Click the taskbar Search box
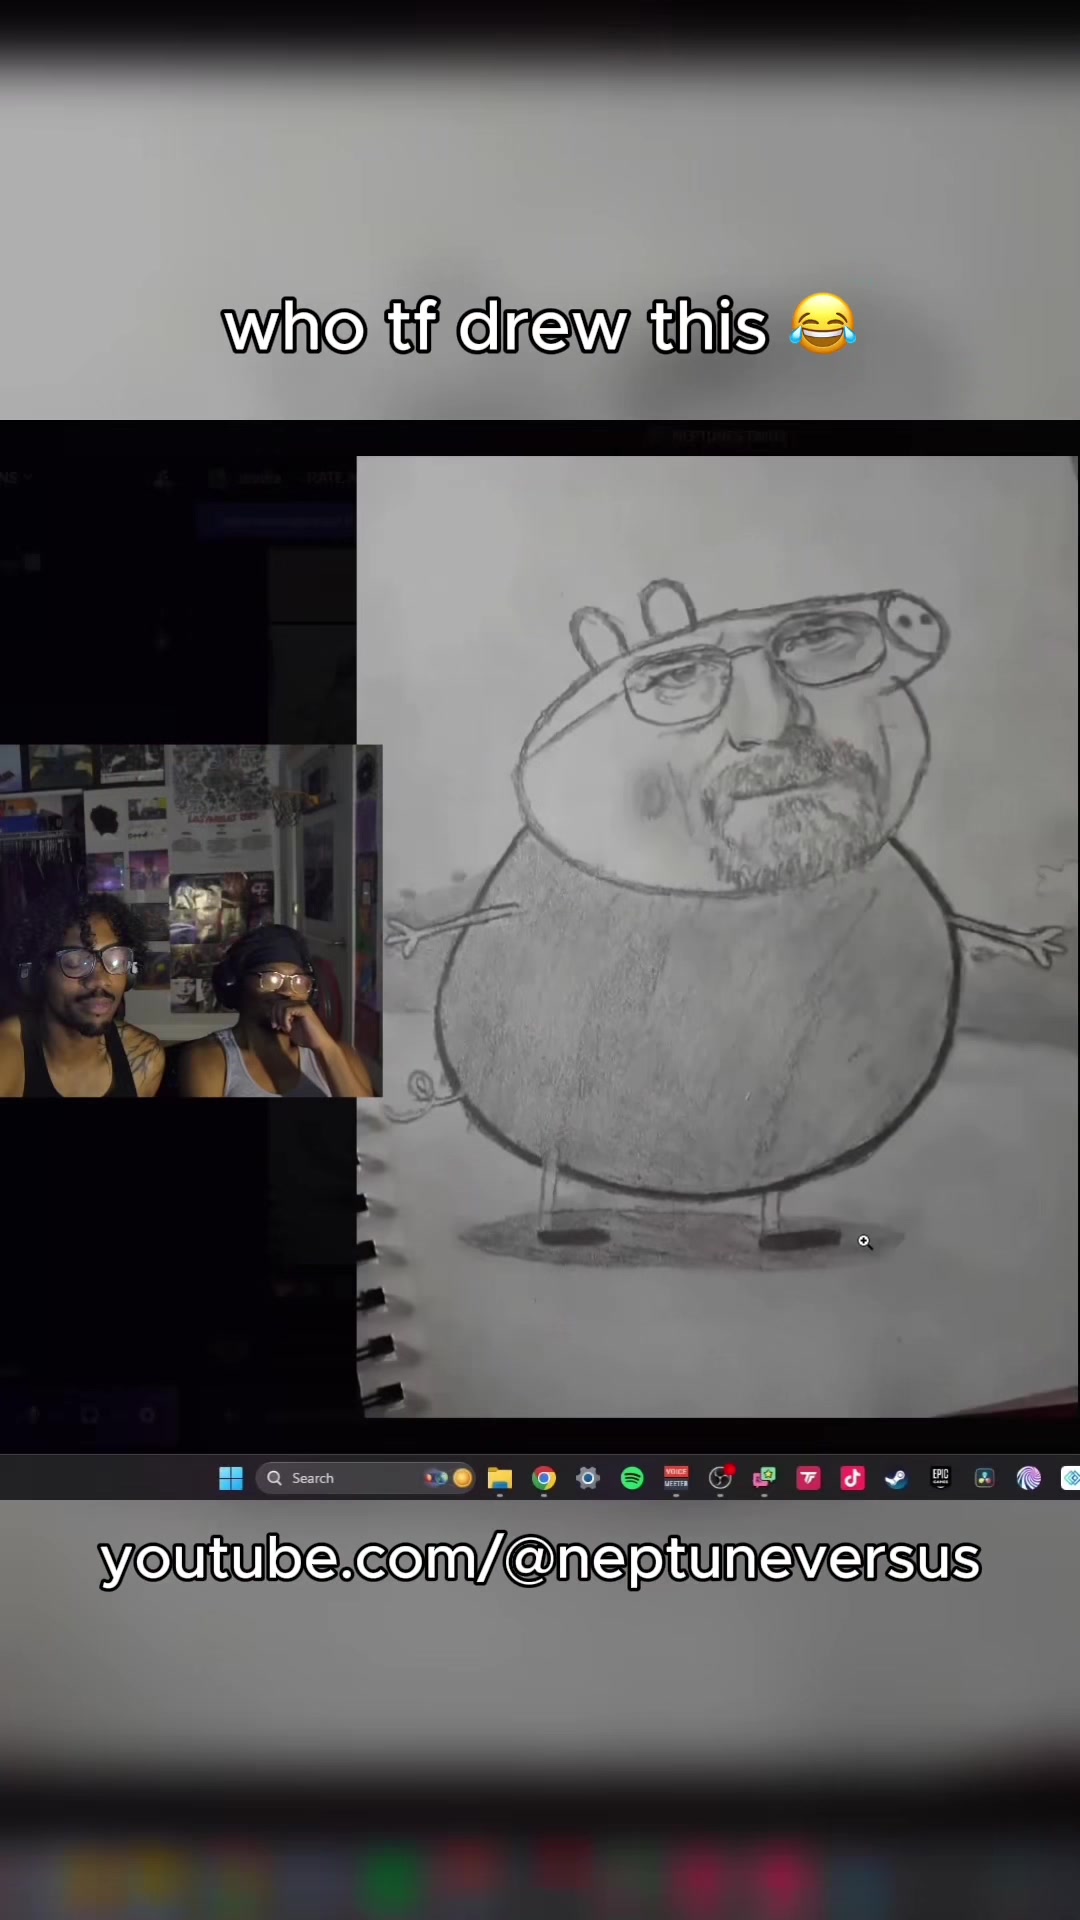This screenshot has height=1920, width=1080. point(367,1478)
